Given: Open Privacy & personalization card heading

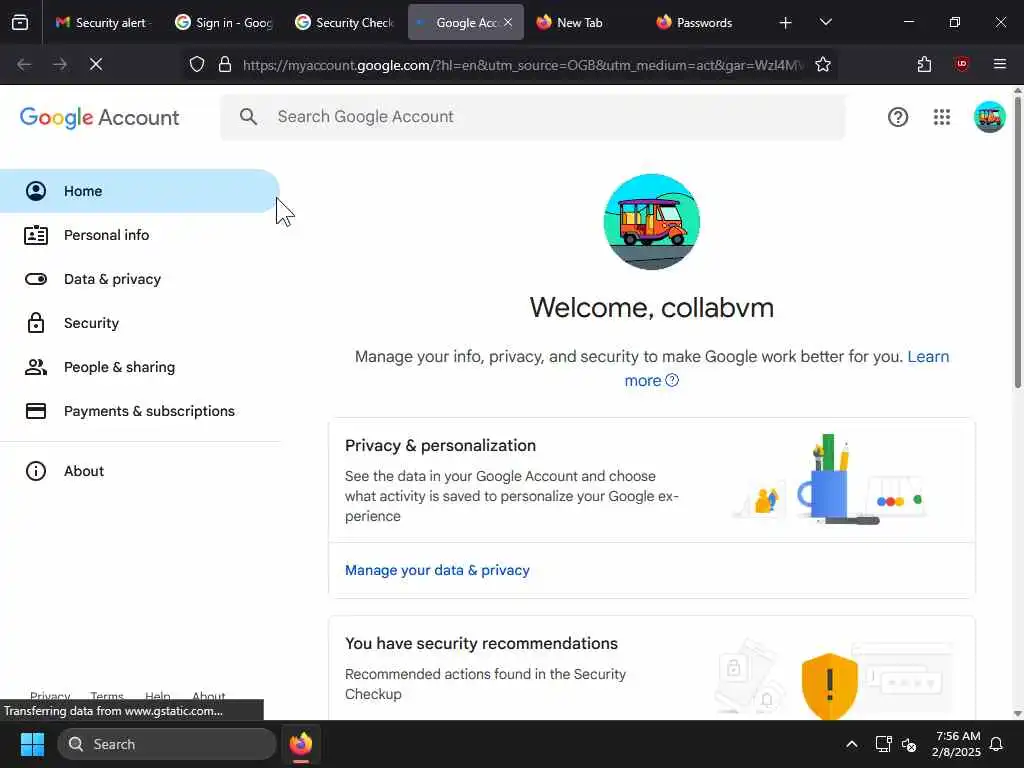Looking at the screenshot, I should (440, 445).
